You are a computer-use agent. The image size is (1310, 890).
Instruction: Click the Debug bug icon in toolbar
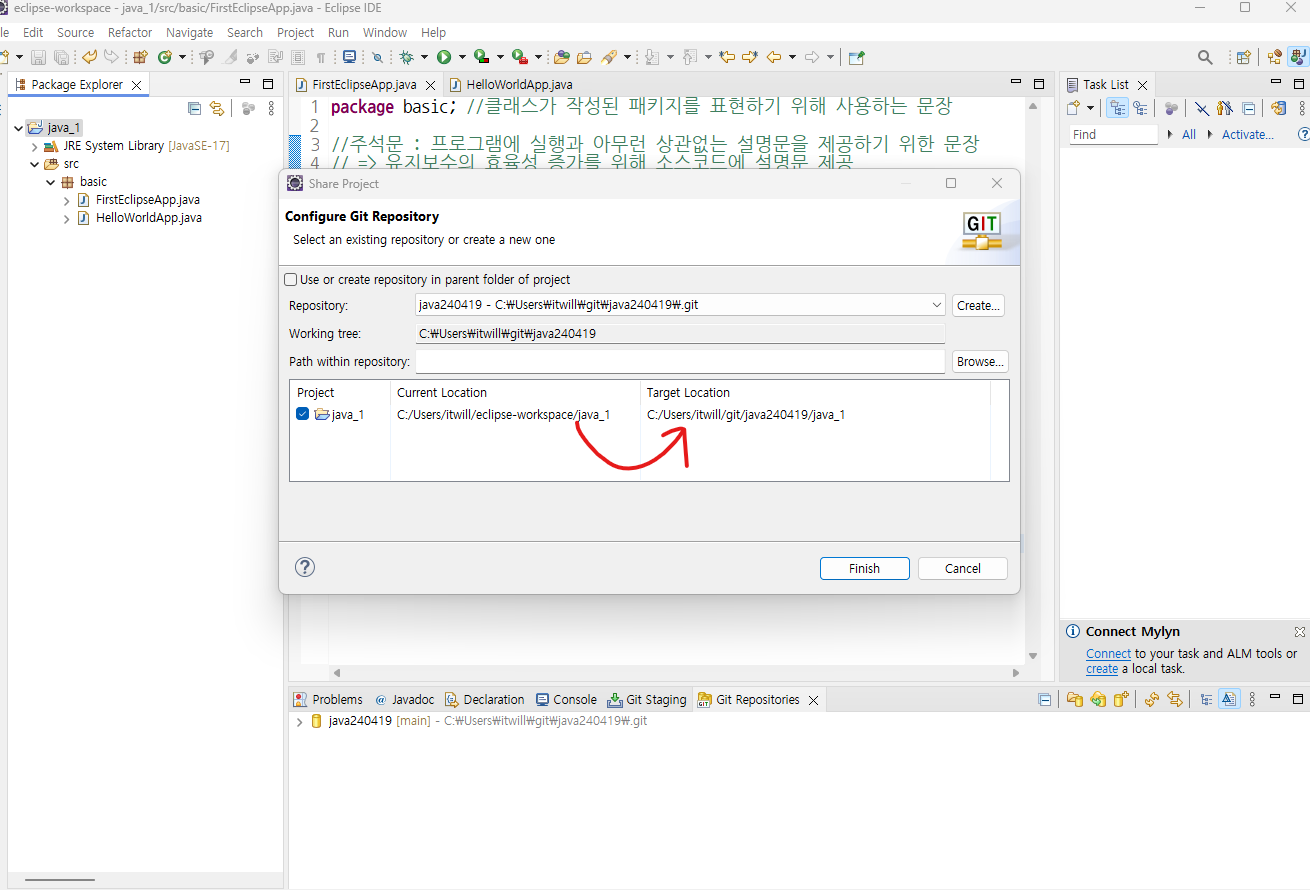(x=407, y=57)
